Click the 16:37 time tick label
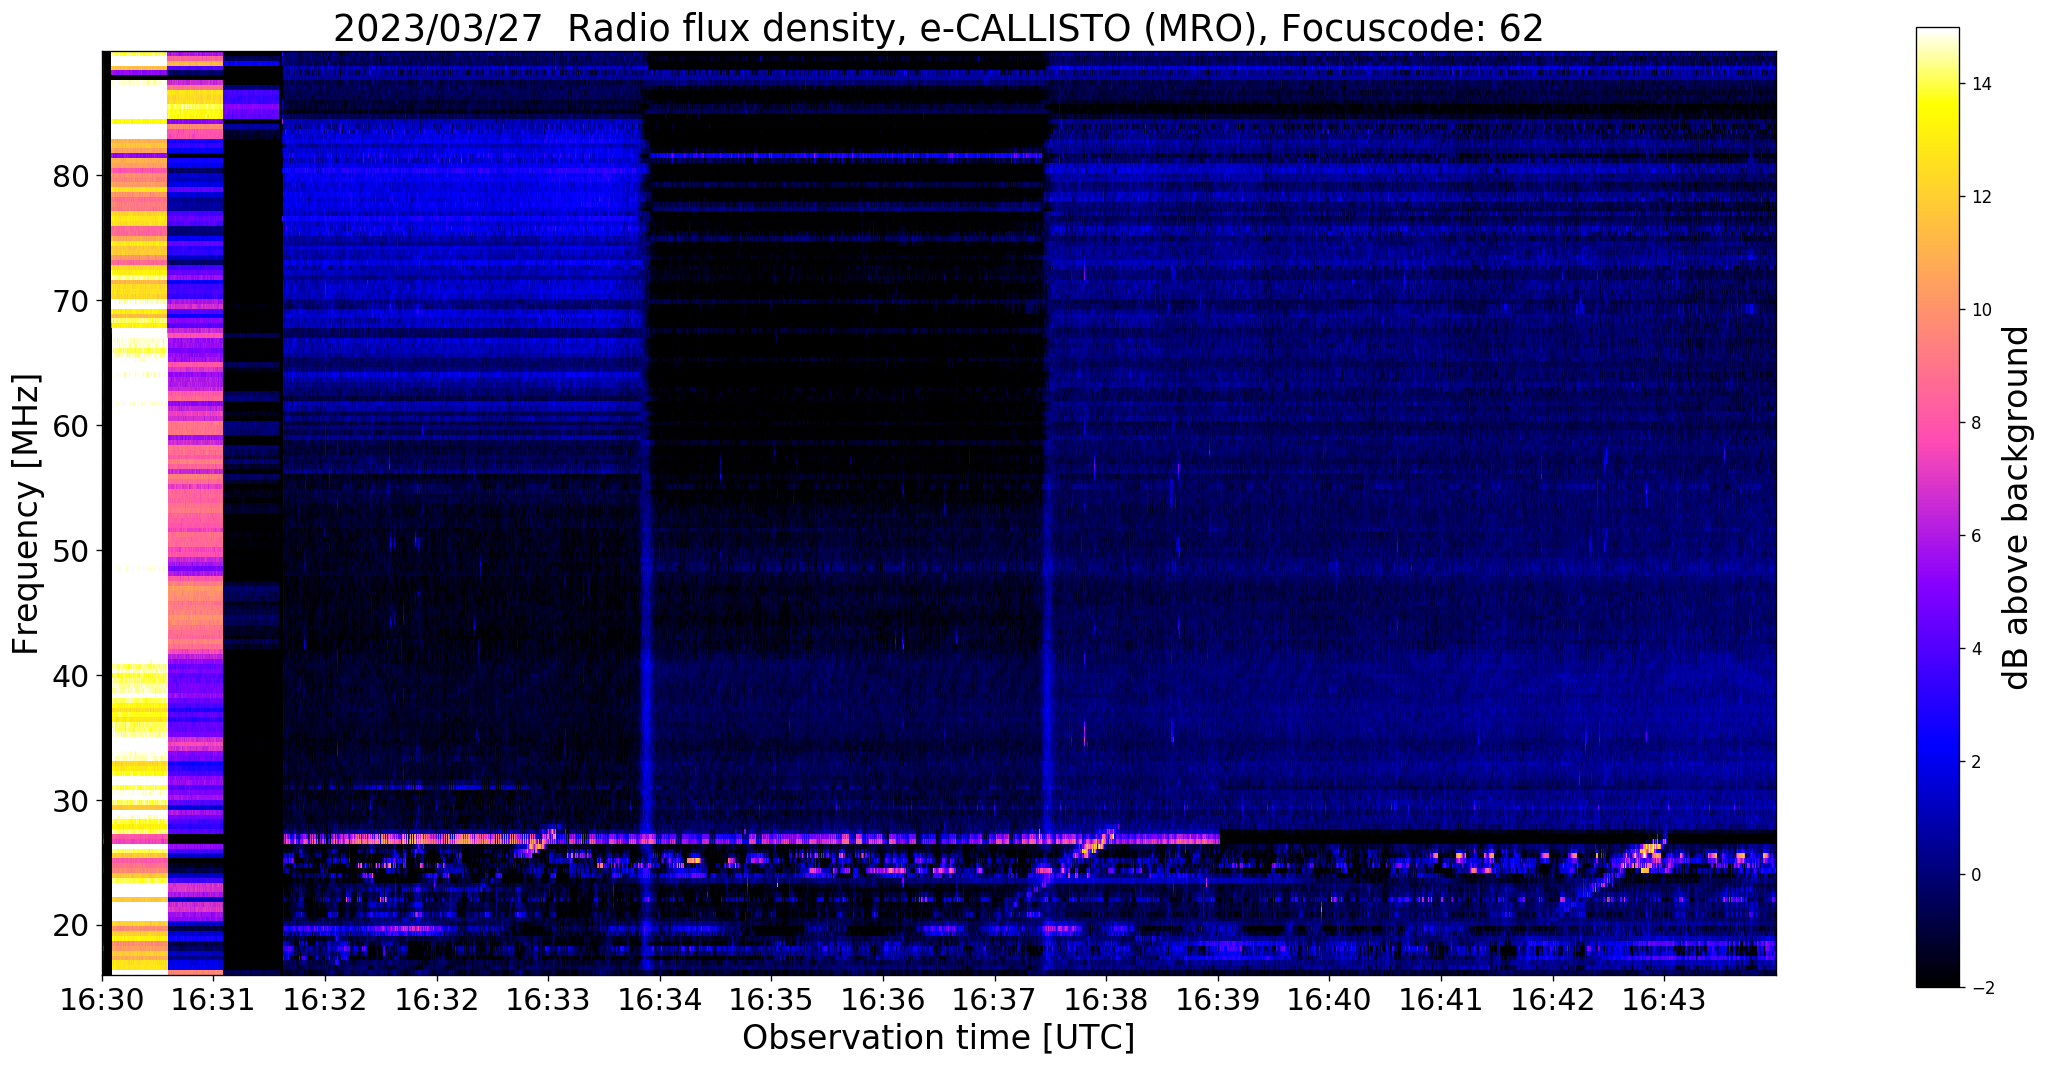This screenshot has height=1067, width=2047. pos(994,999)
